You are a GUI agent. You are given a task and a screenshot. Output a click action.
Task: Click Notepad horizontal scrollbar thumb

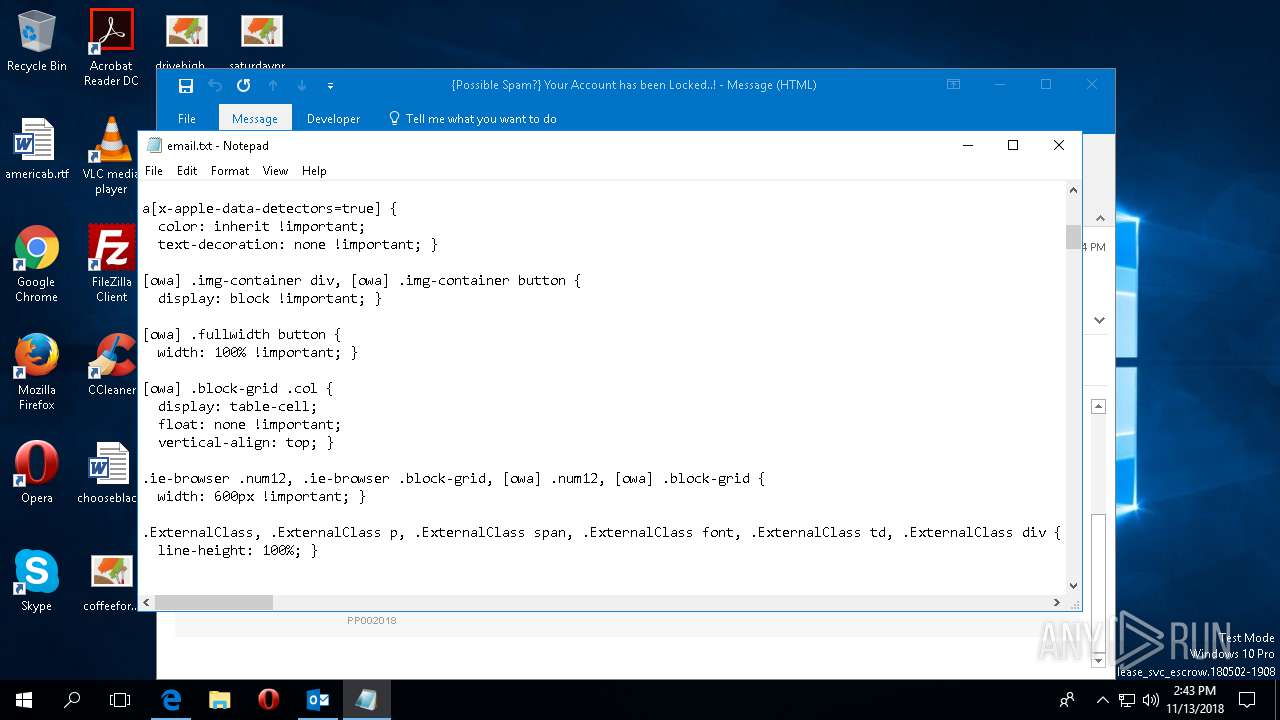(x=213, y=602)
